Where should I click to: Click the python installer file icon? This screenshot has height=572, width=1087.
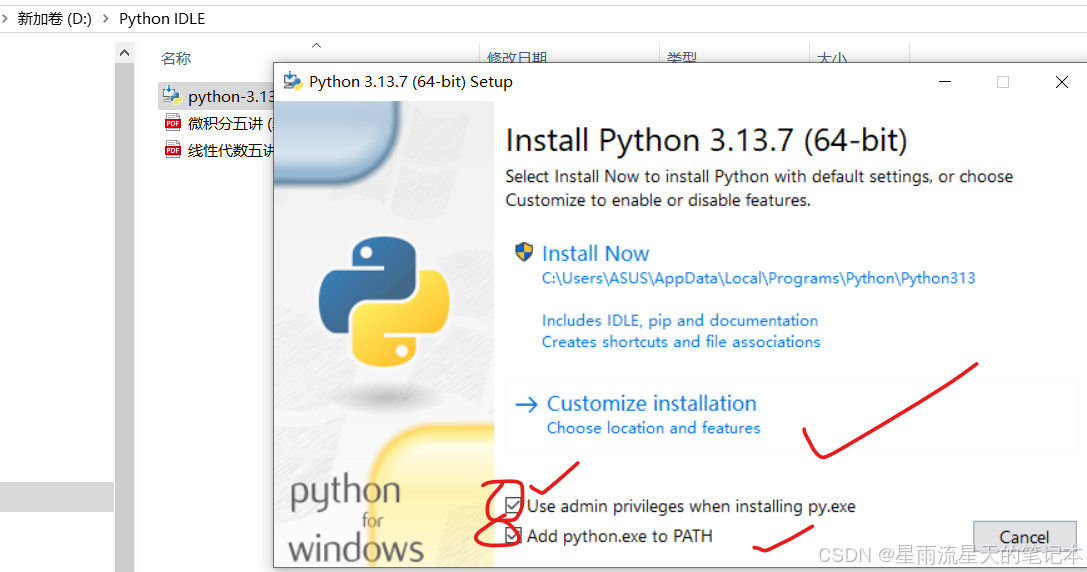coord(172,96)
